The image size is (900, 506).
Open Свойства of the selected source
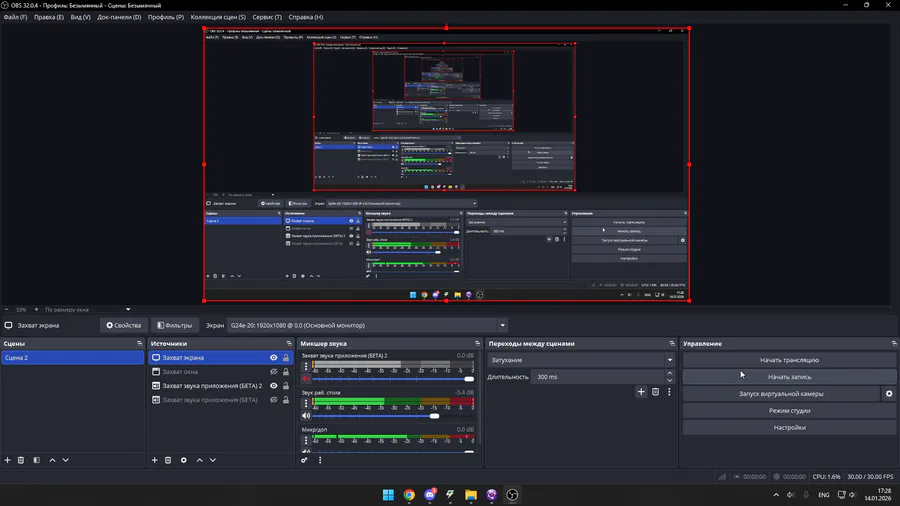[123, 325]
